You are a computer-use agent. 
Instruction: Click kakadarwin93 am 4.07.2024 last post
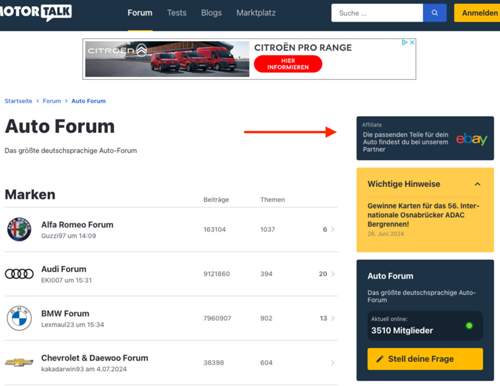(84, 369)
